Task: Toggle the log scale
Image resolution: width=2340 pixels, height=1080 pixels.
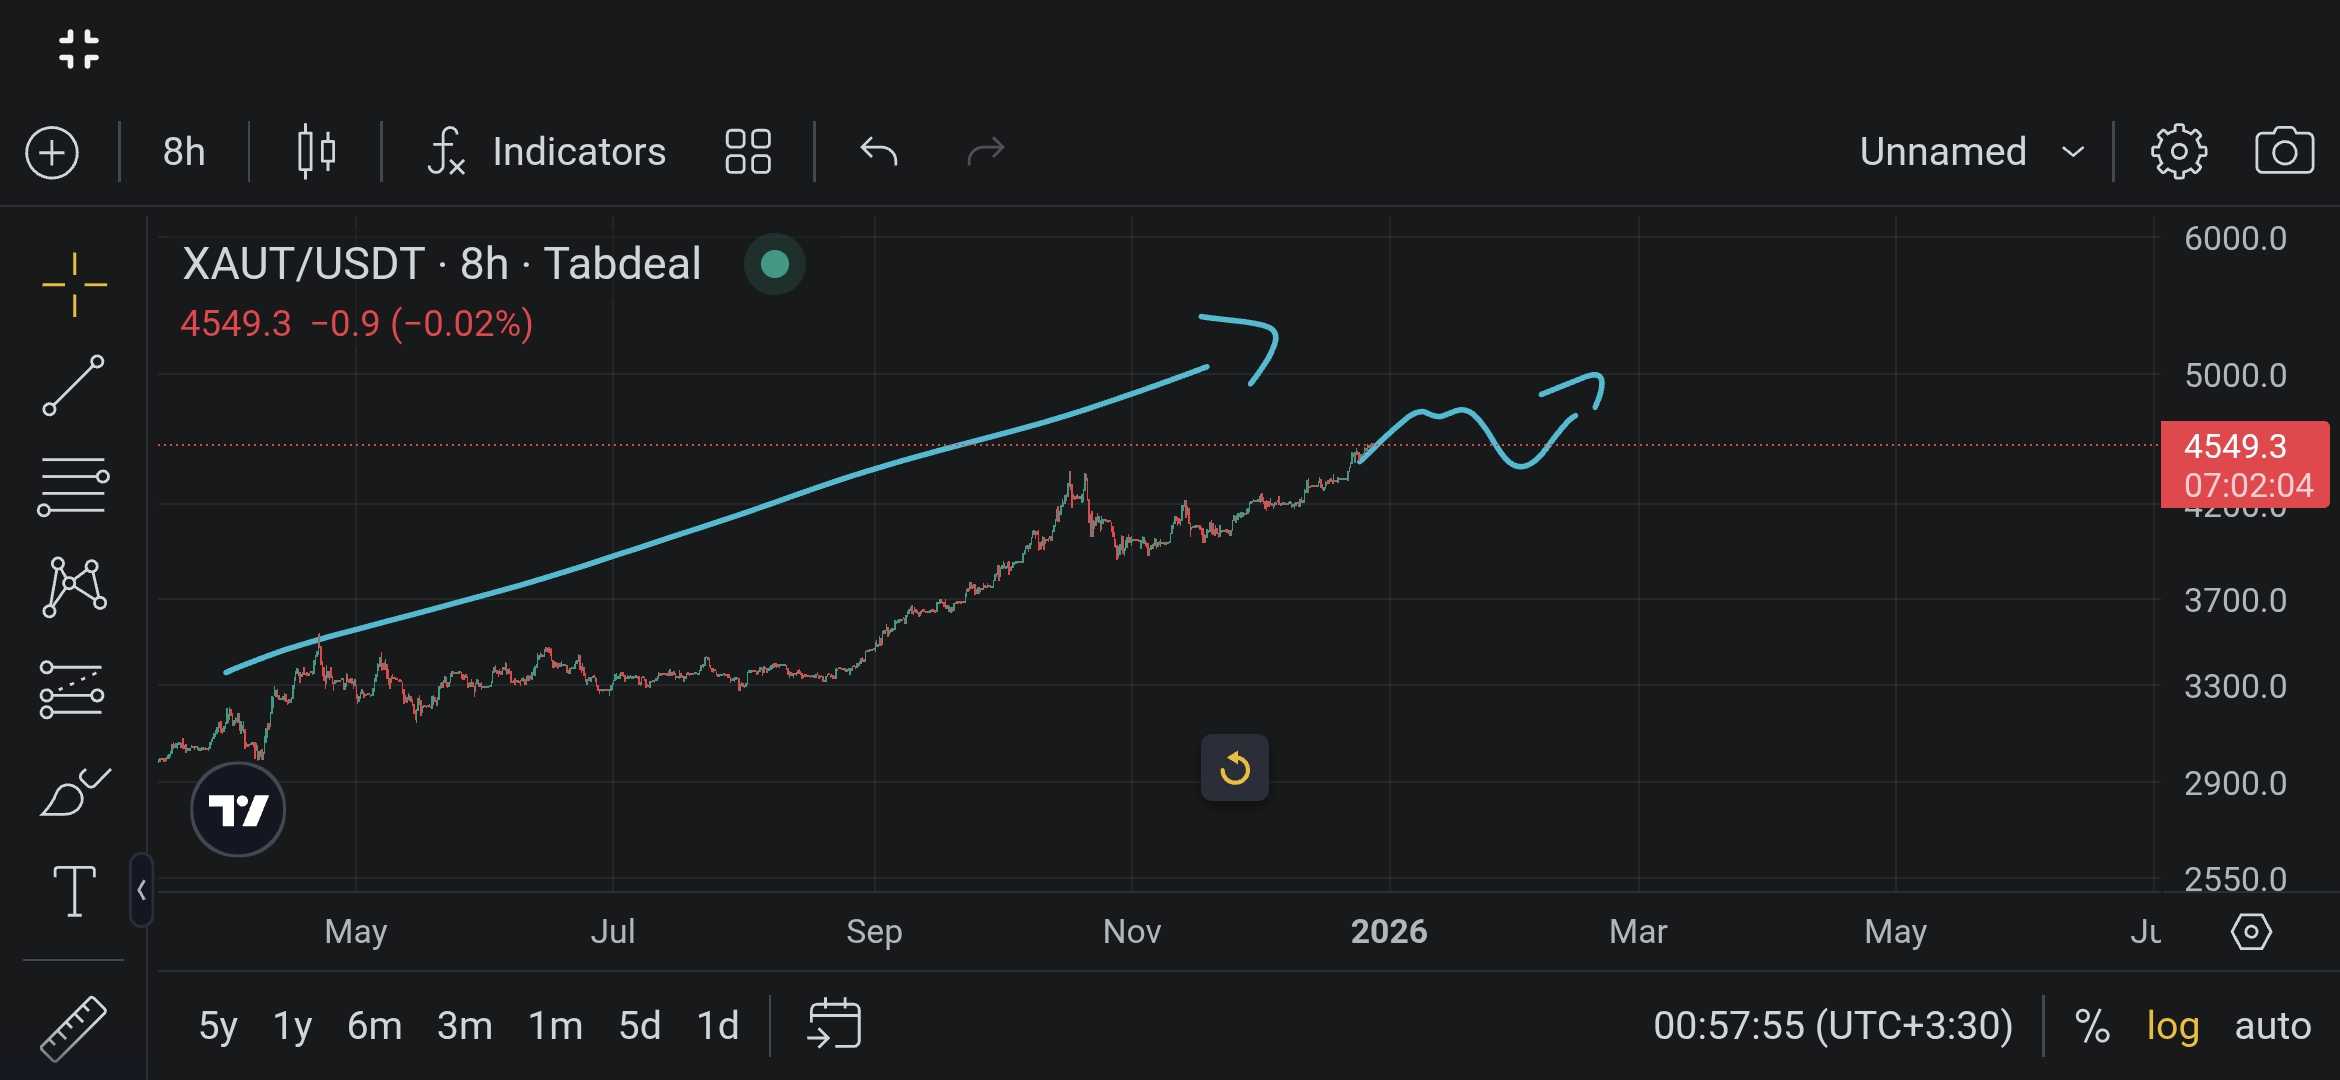Action: (2172, 1026)
